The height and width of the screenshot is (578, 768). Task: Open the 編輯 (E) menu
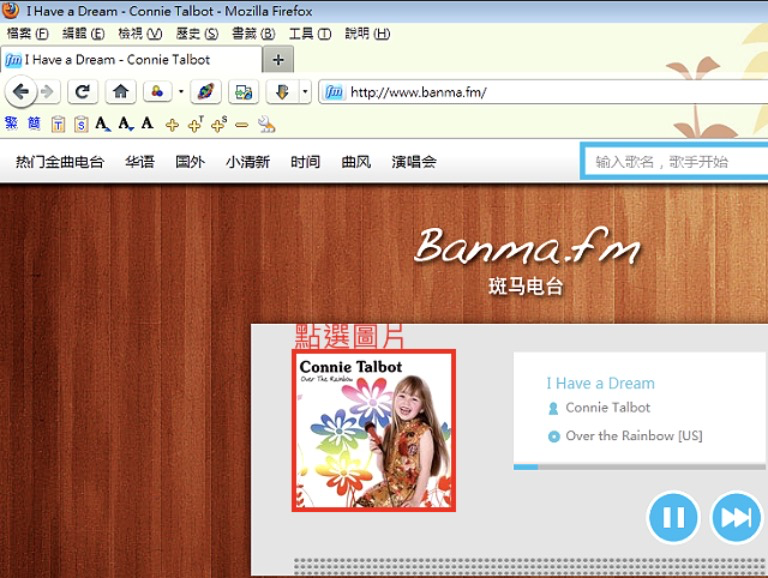pyautogui.click(x=83, y=33)
